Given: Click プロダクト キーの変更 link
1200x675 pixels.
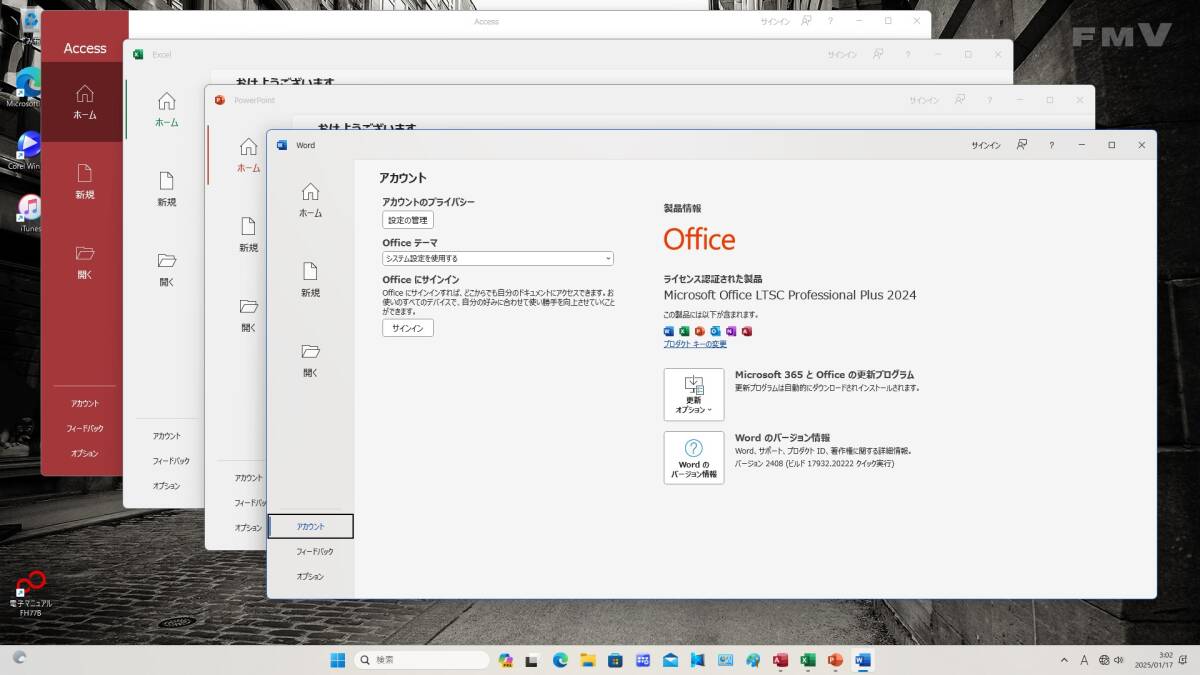Looking at the screenshot, I should pyautogui.click(x=695, y=344).
